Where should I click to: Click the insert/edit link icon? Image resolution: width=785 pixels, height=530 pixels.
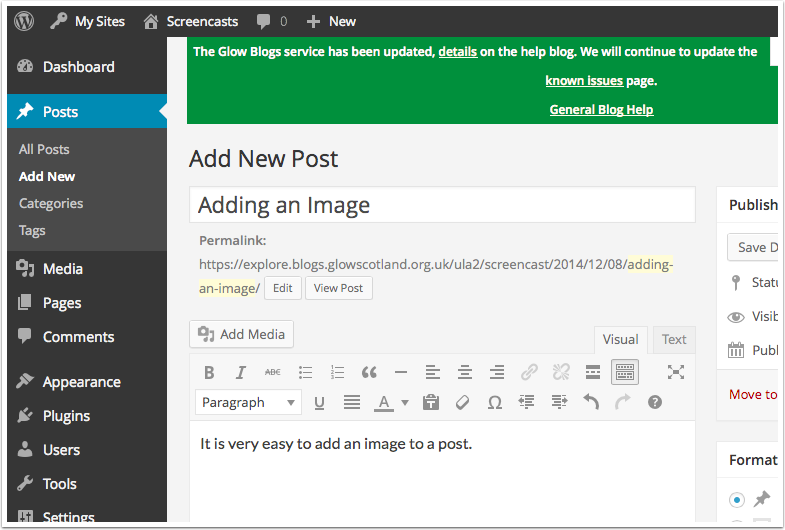[x=529, y=372]
